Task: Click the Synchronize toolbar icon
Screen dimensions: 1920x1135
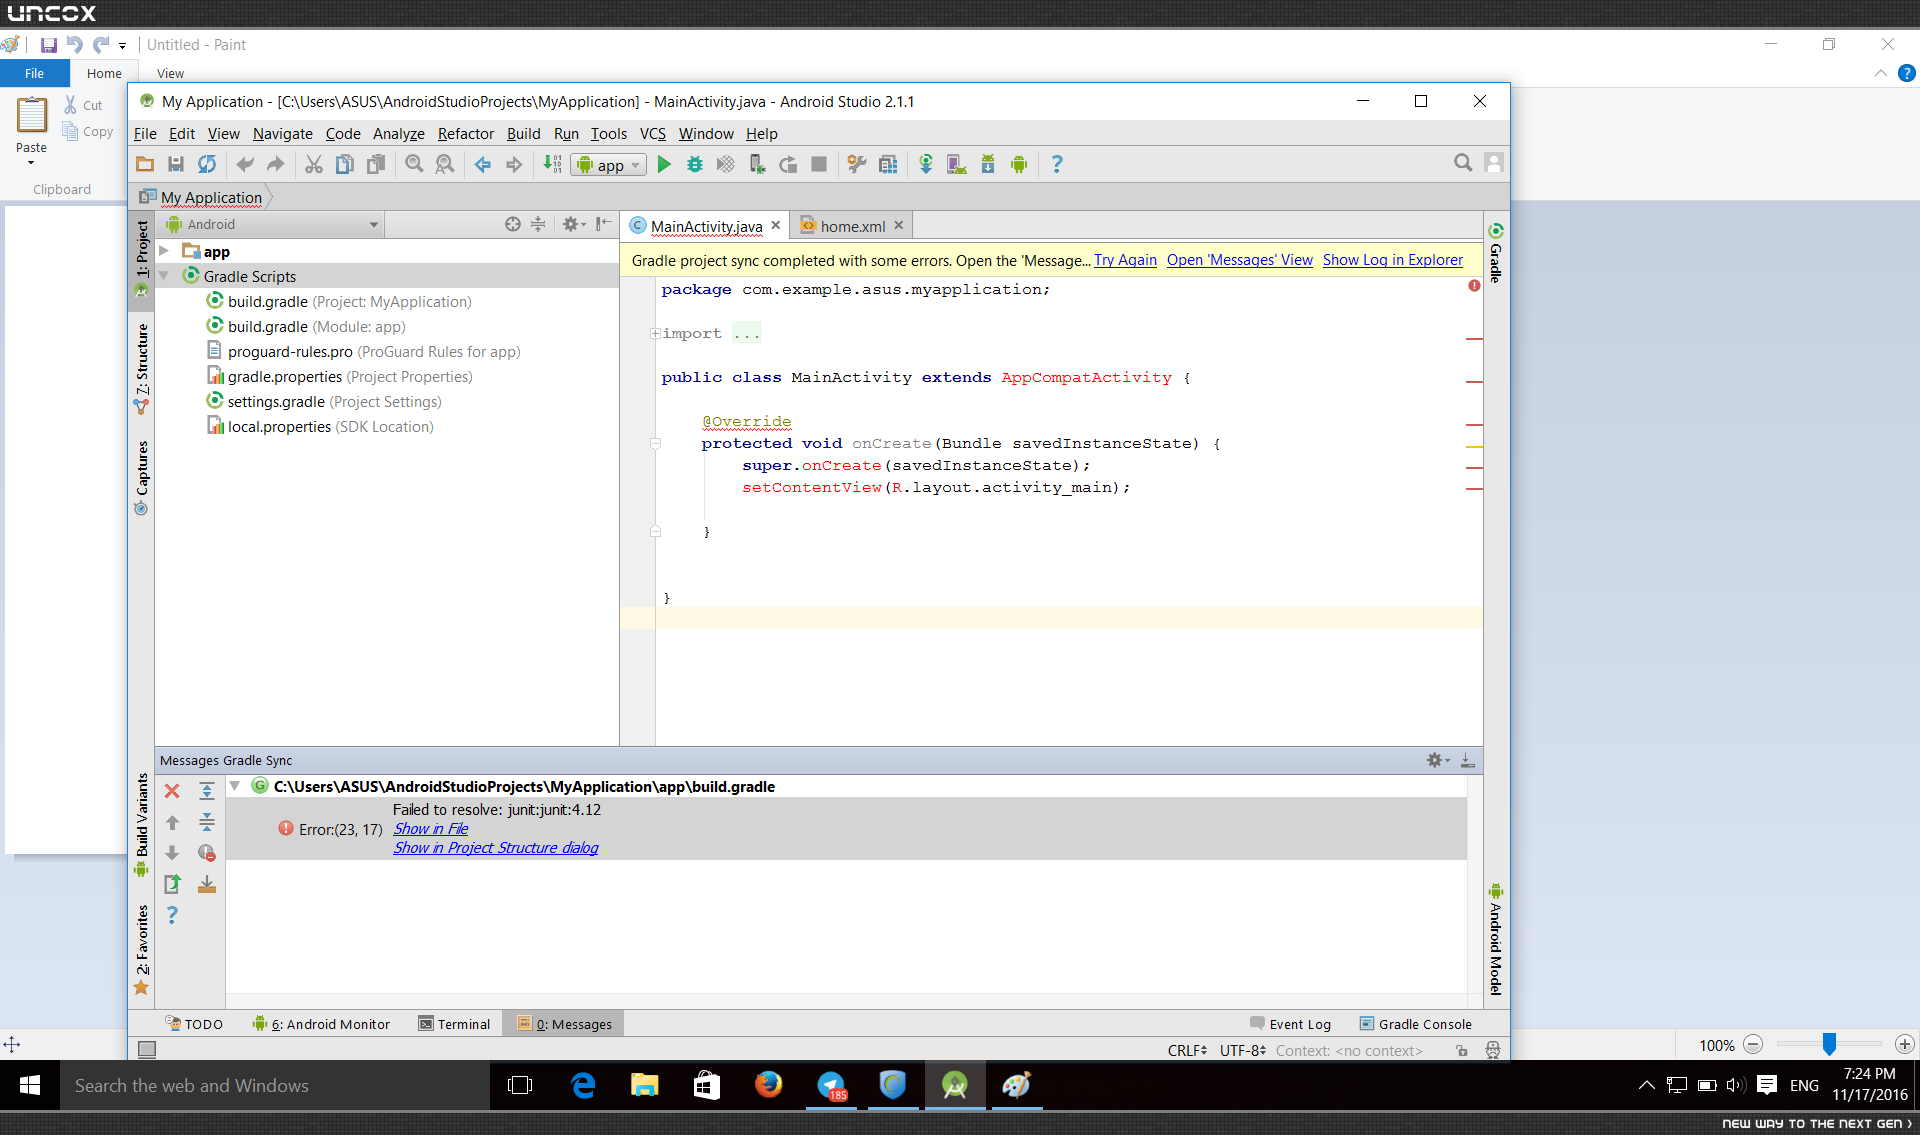Action: (x=207, y=165)
